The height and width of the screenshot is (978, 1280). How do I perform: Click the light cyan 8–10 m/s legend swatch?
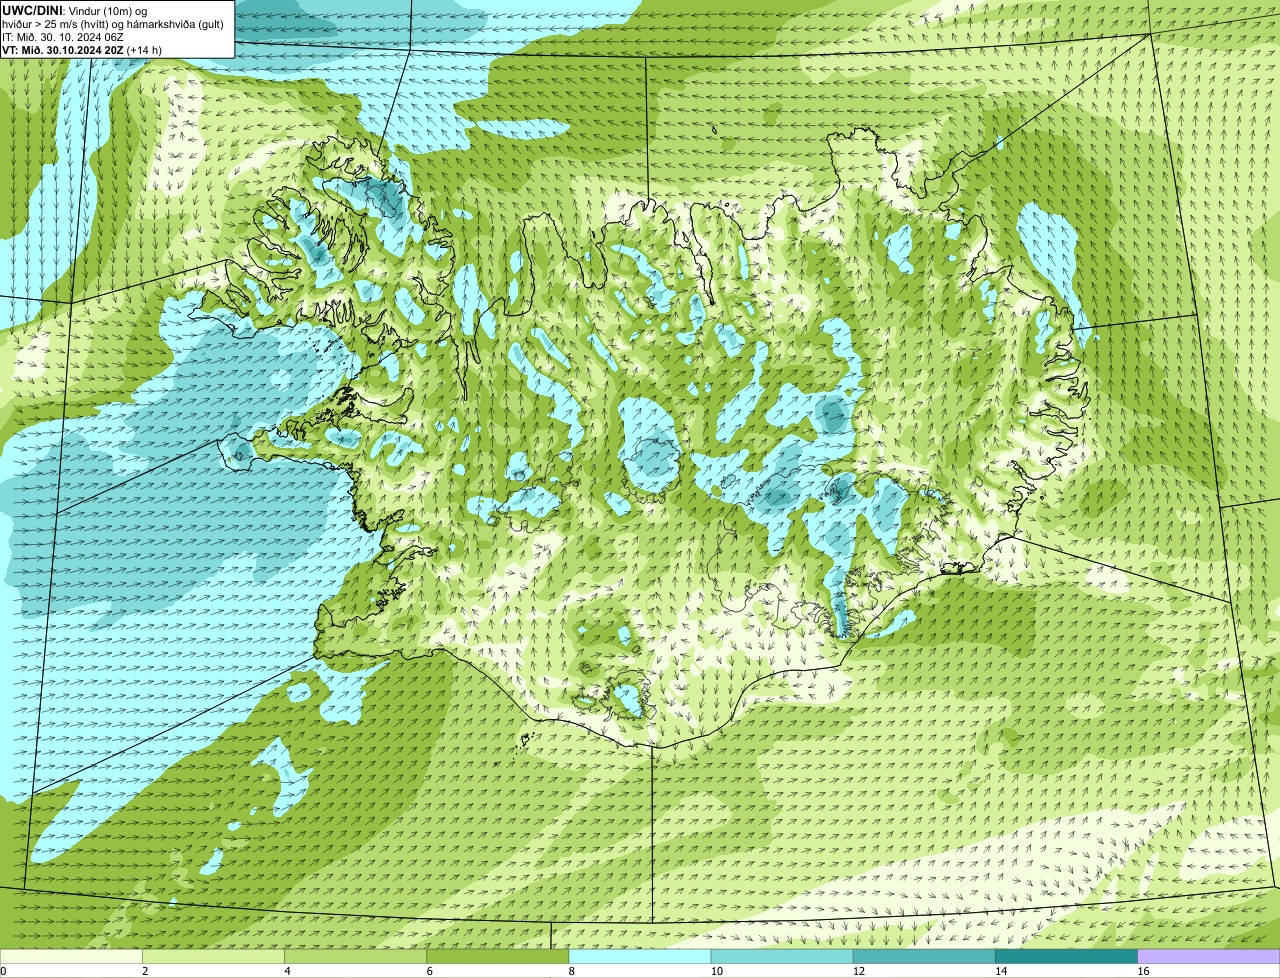[640, 956]
